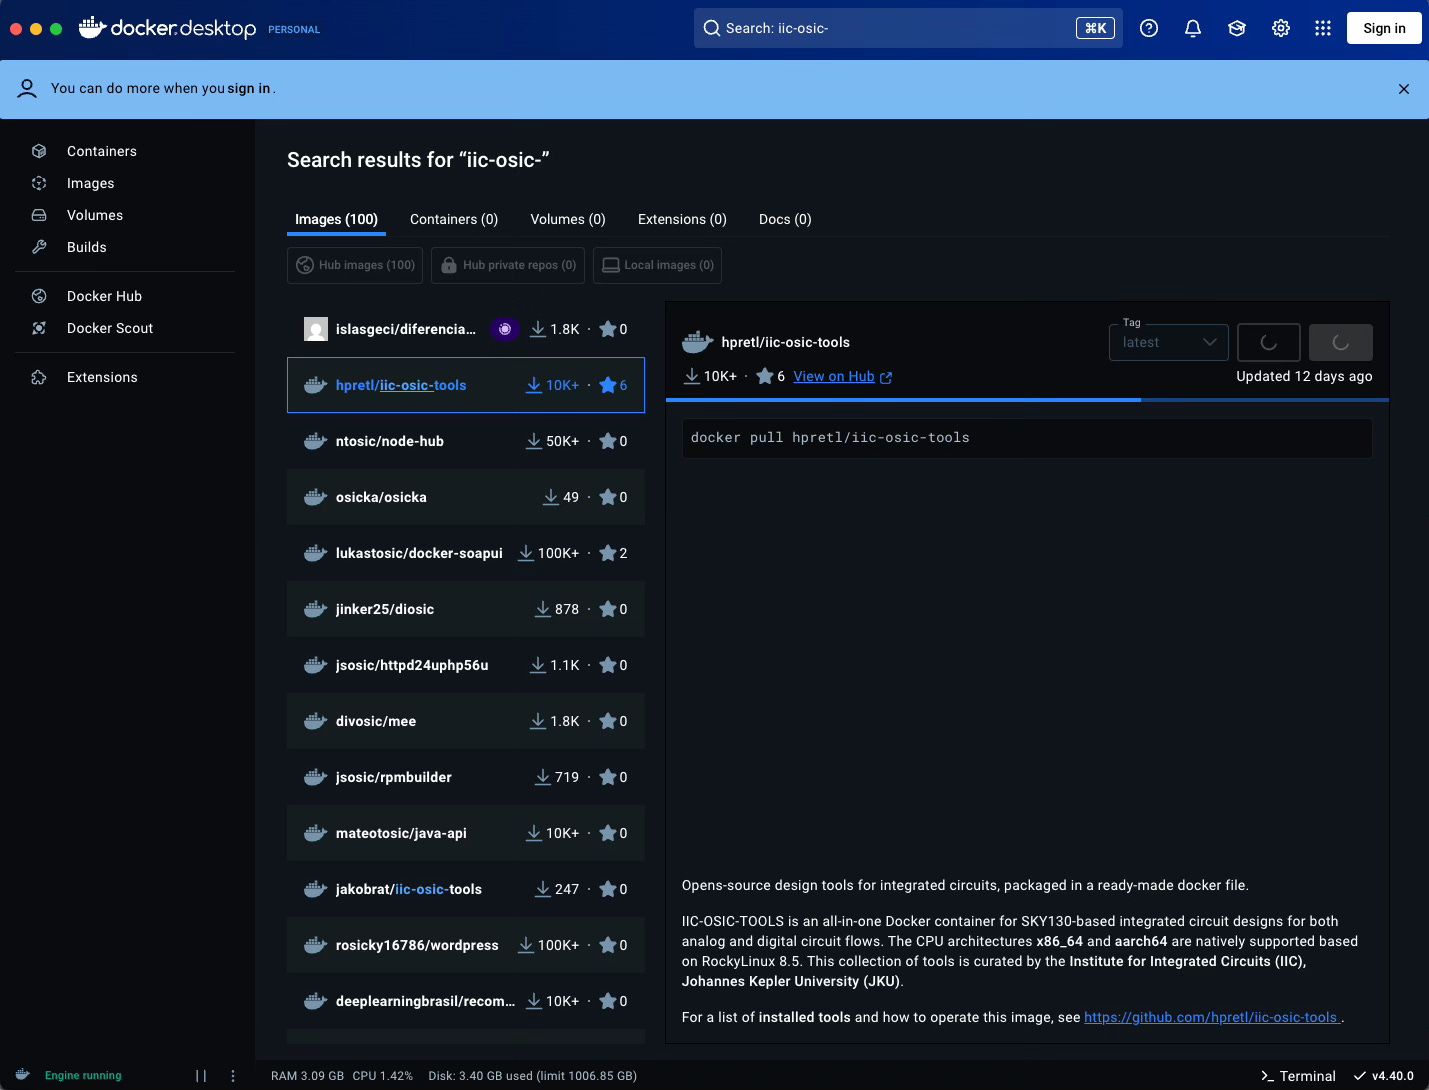1429x1090 pixels.
Task: Click the Docker Desktop whale logo
Action: (x=92, y=28)
